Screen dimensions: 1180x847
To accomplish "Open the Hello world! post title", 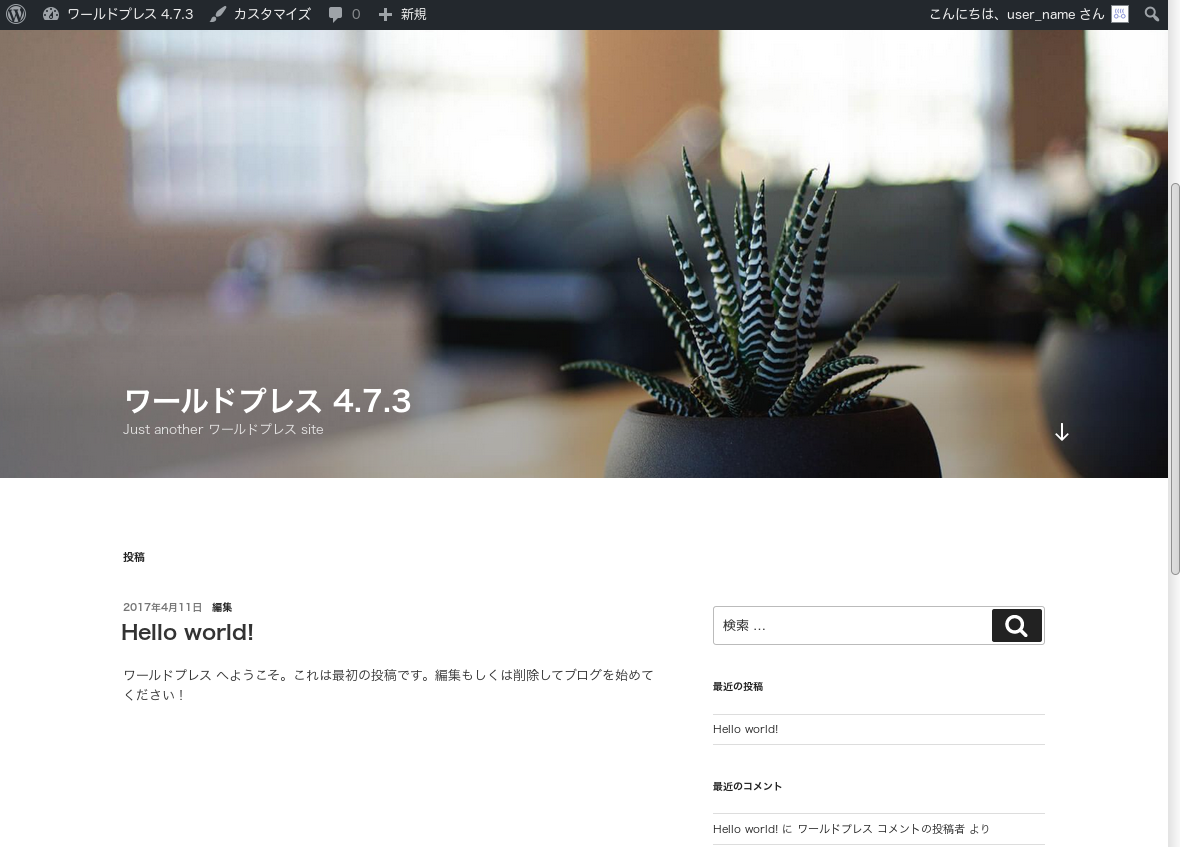I will 187,632.
